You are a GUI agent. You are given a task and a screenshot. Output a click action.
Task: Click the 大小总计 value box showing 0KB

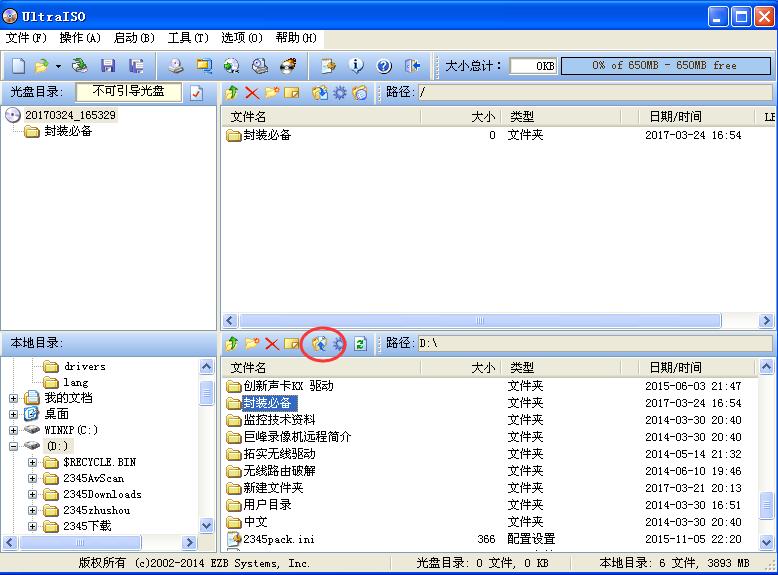point(533,66)
